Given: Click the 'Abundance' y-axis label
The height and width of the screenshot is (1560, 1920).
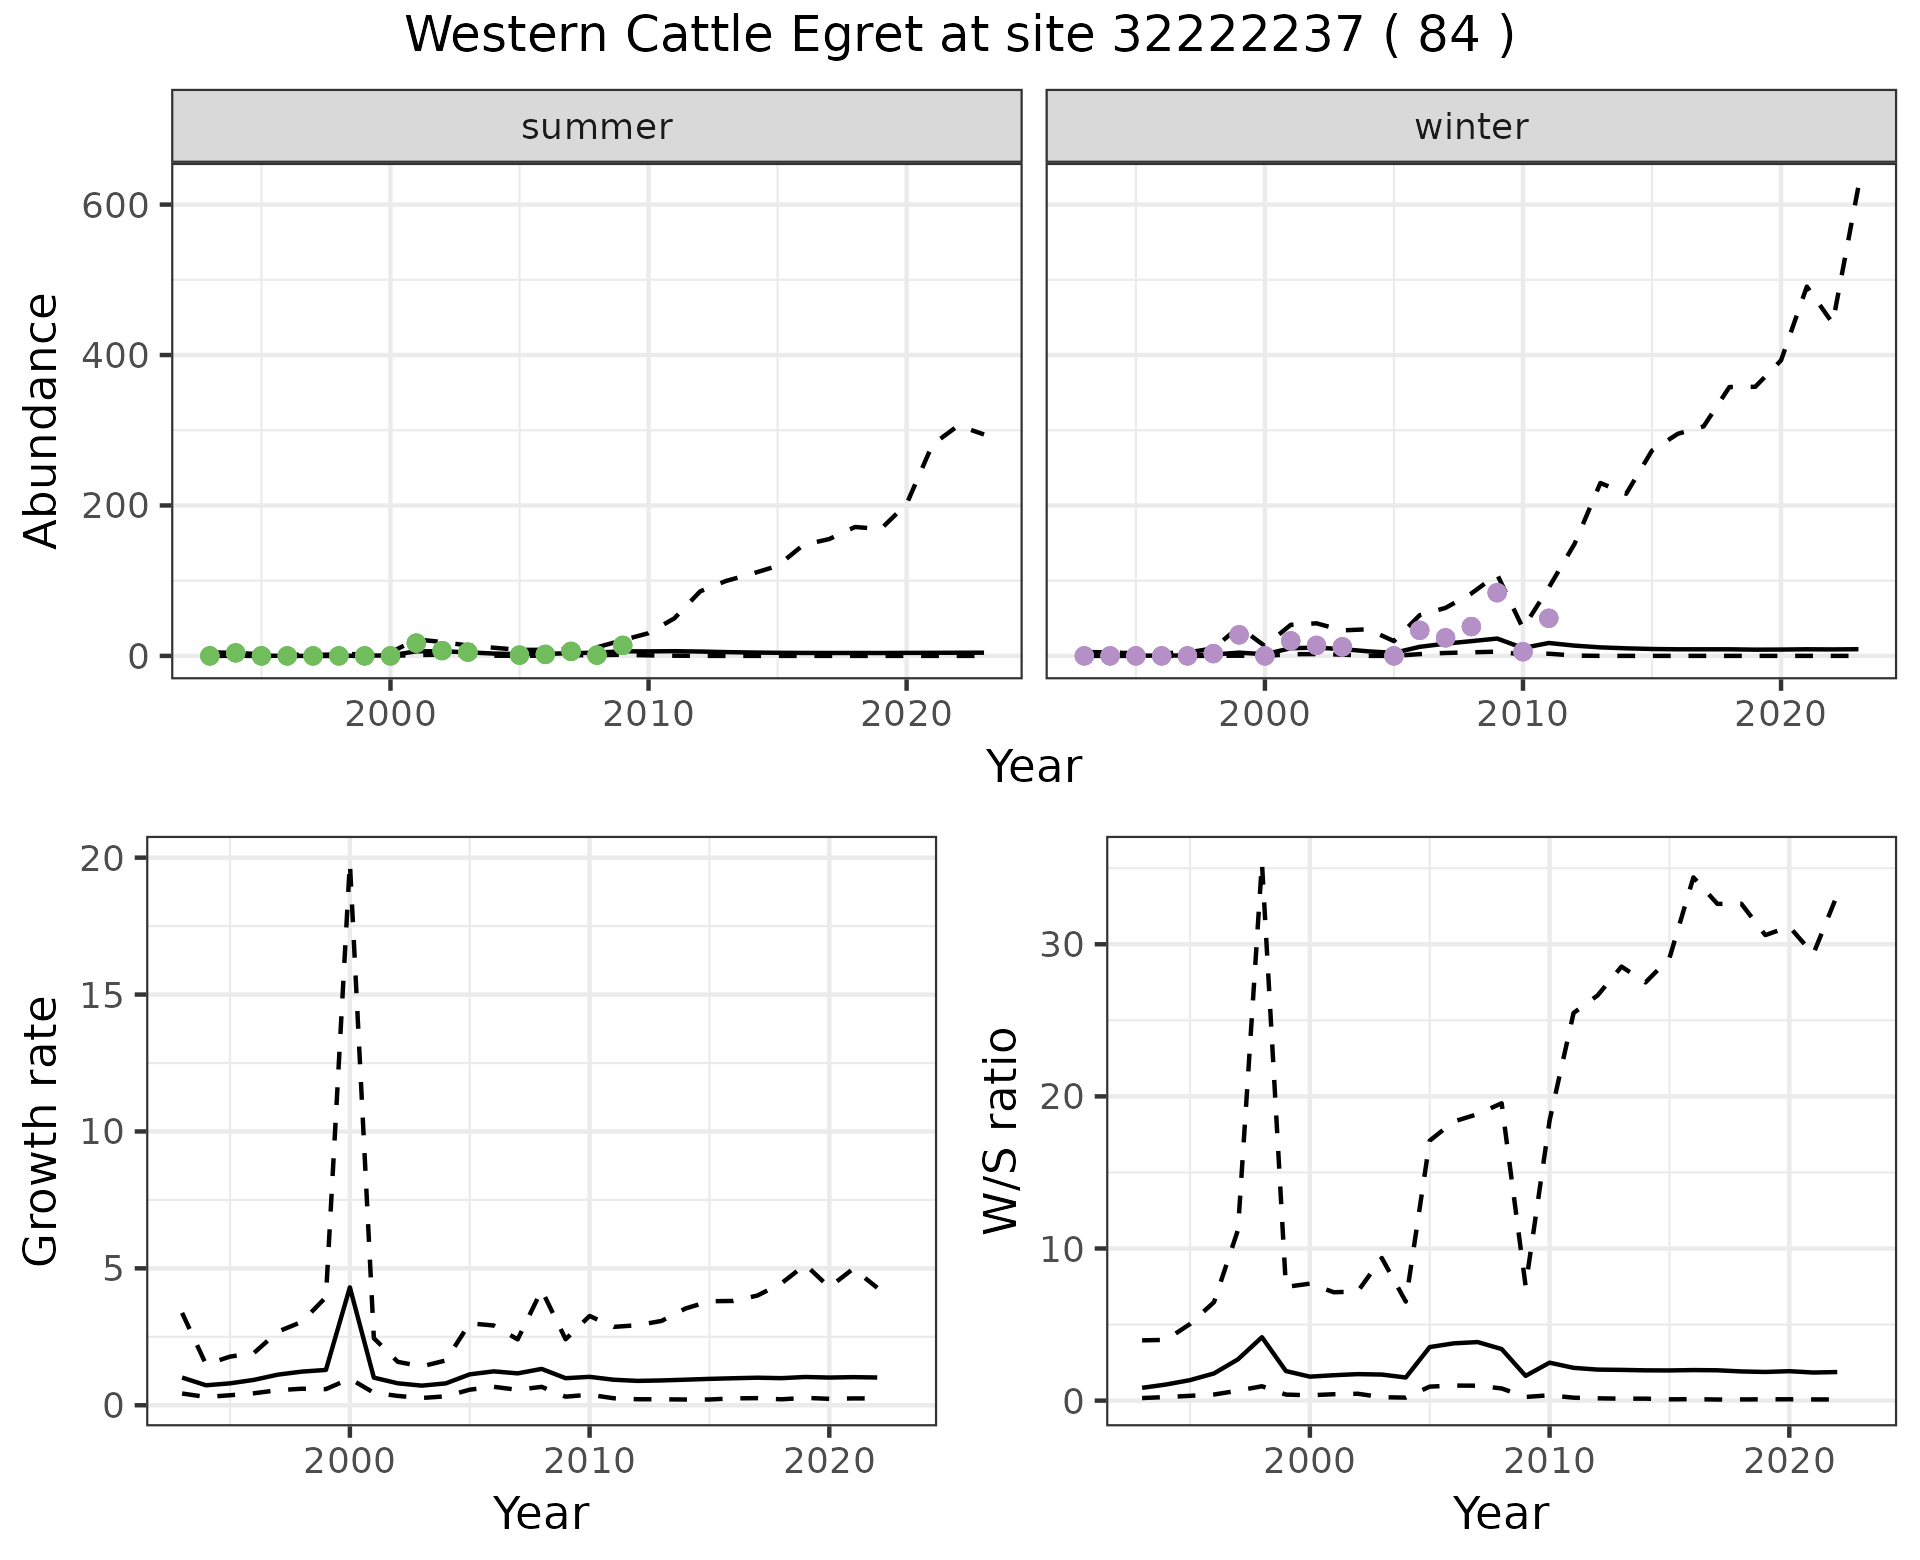Looking at the screenshot, I should click(x=42, y=421).
